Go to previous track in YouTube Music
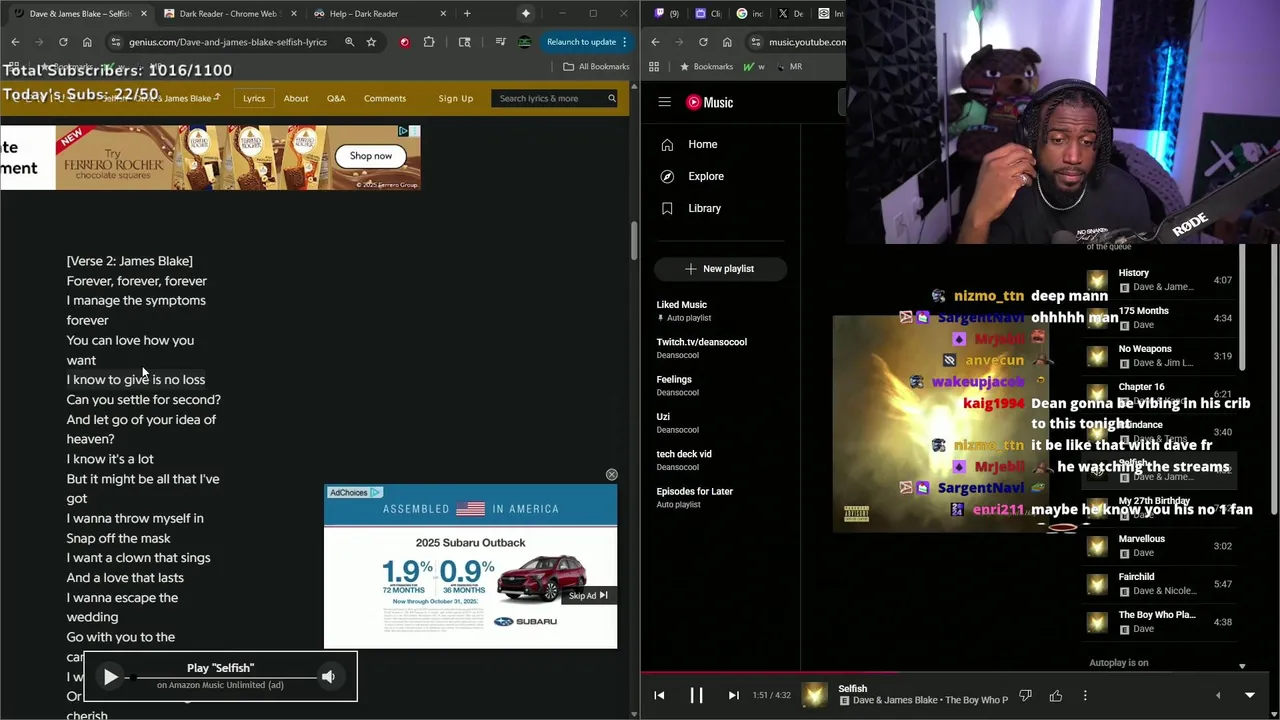The width and height of the screenshot is (1280, 720). (x=659, y=695)
